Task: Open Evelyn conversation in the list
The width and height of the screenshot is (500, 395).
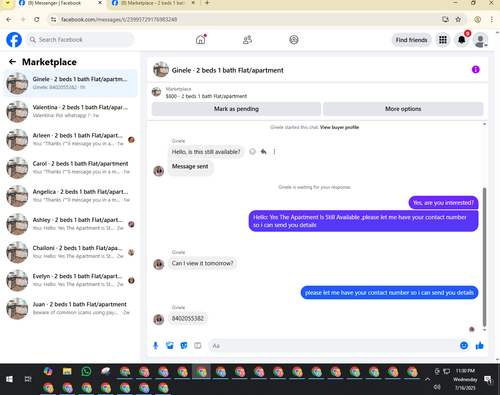Action: [x=70, y=280]
